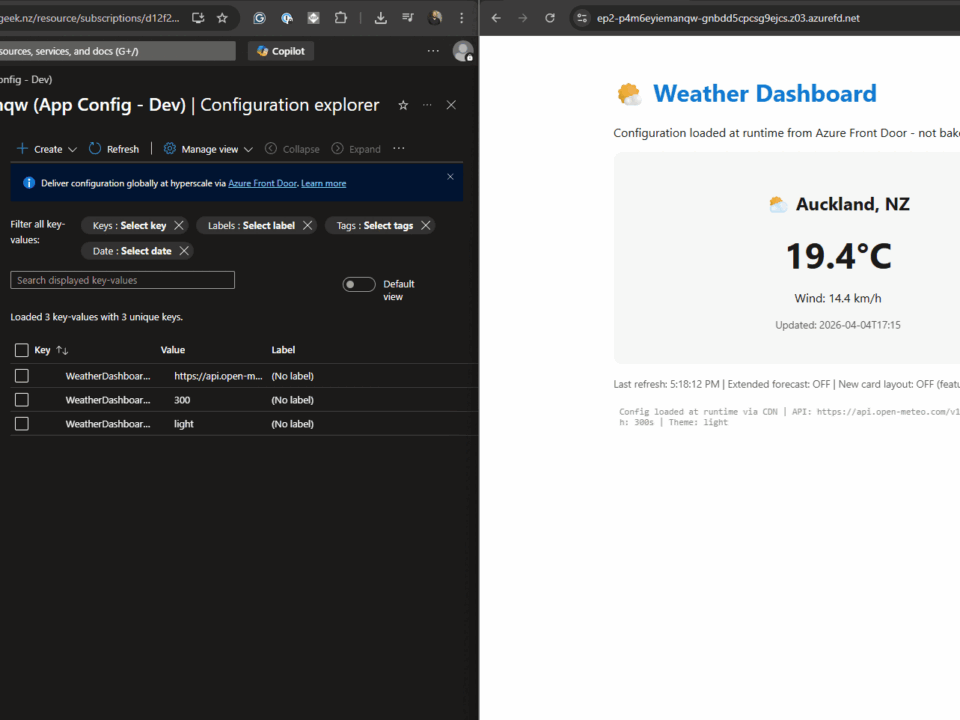
Task: Tick the checkbox for the 300 value row
Action: click(x=22, y=400)
